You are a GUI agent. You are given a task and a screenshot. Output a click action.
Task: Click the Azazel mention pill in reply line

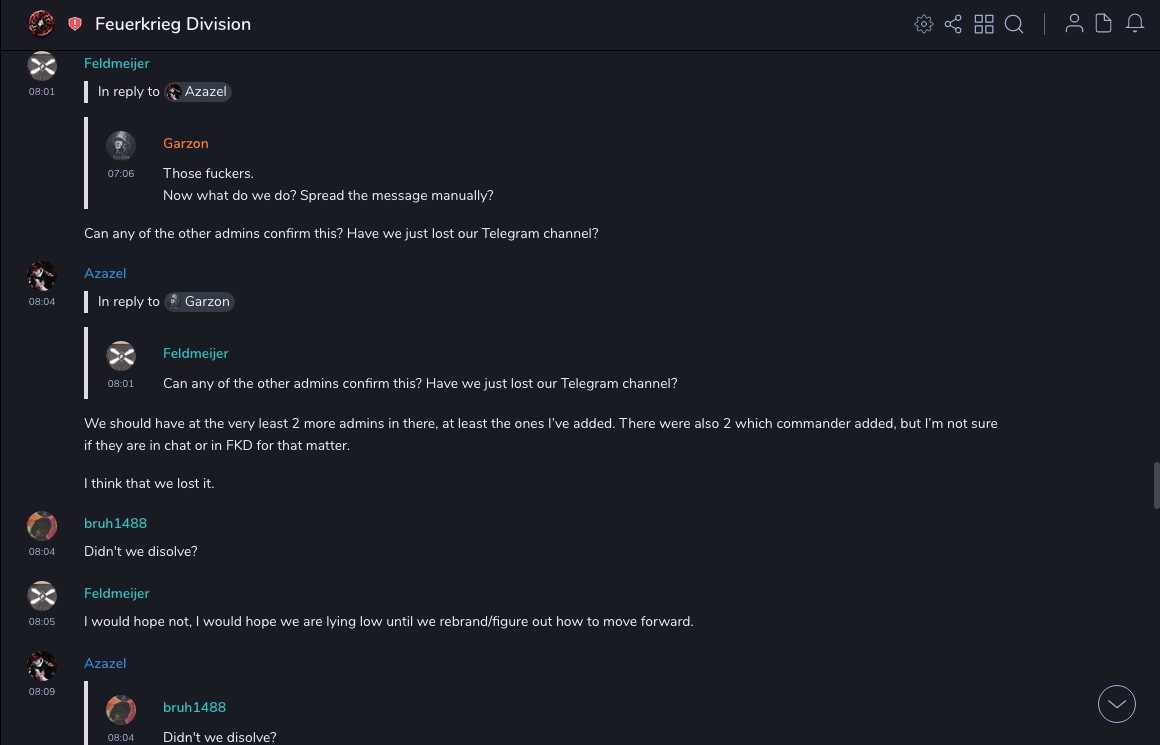(198, 92)
